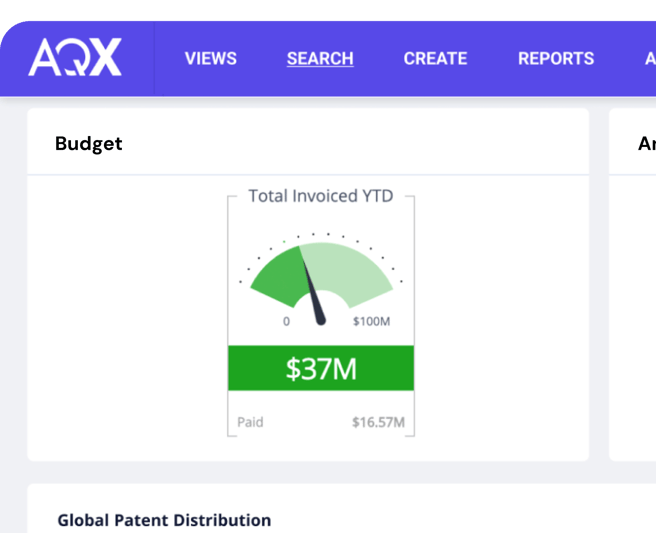Open the SEARCH menu

[x=320, y=59]
